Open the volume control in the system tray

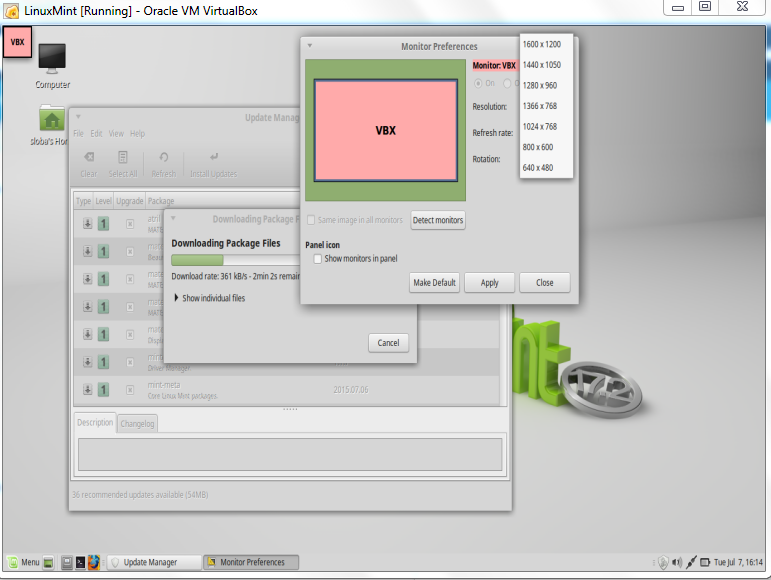click(x=677, y=562)
